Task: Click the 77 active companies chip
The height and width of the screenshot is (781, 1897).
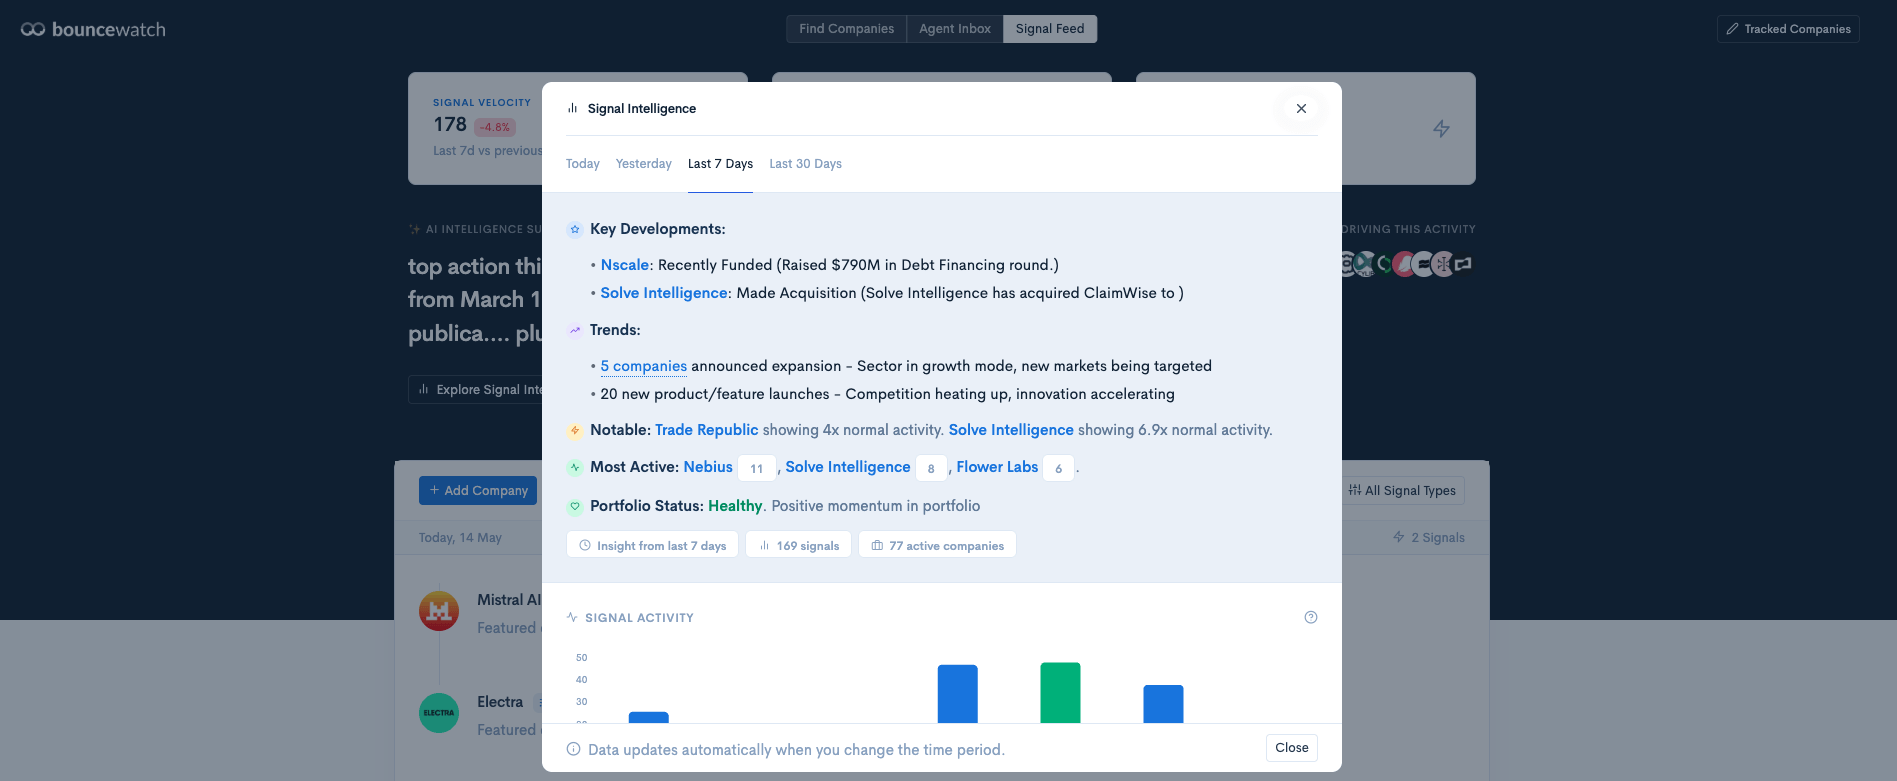Action: pos(937,545)
